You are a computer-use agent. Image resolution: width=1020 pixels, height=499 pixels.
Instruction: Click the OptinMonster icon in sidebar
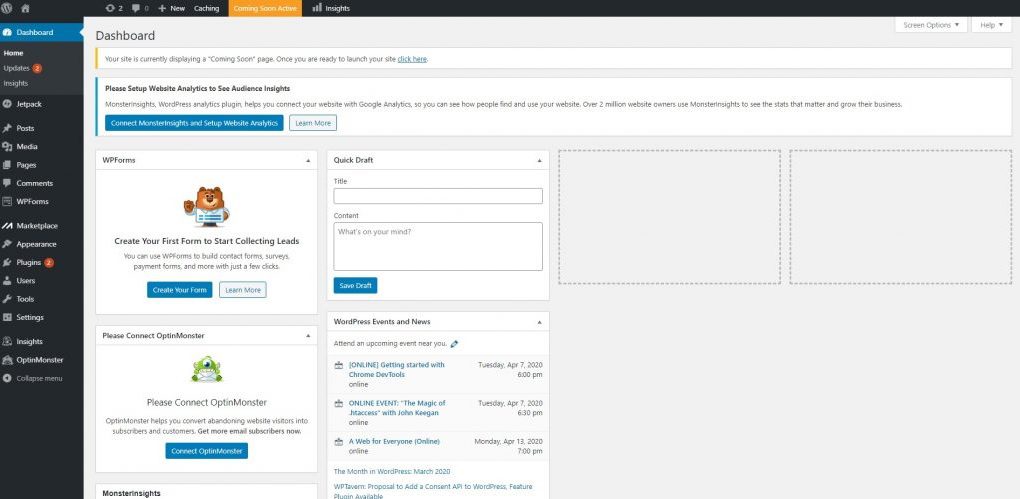[7, 360]
